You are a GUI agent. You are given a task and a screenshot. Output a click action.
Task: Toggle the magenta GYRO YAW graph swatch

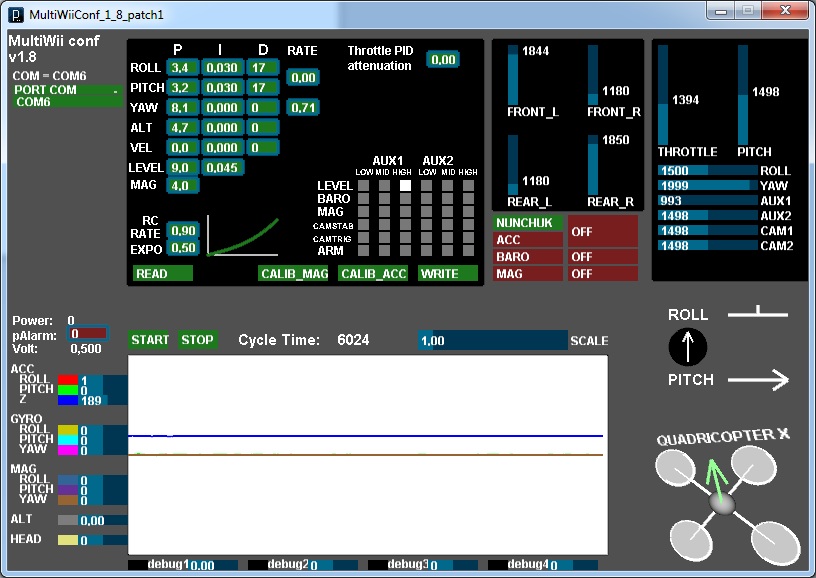coord(68,450)
